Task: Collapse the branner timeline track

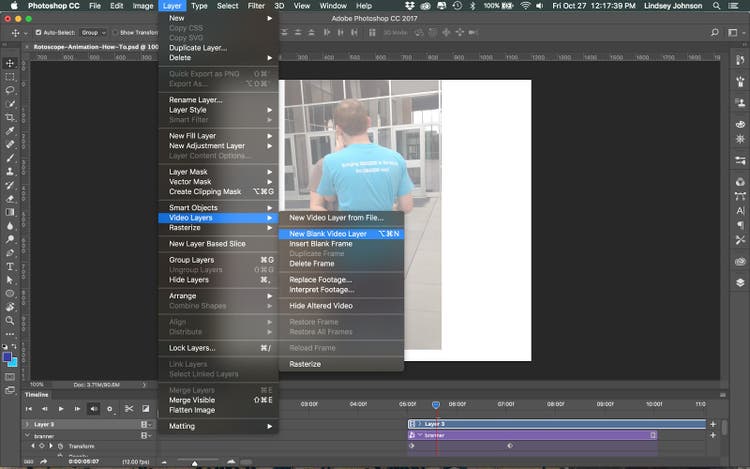Action: click(x=27, y=436)
